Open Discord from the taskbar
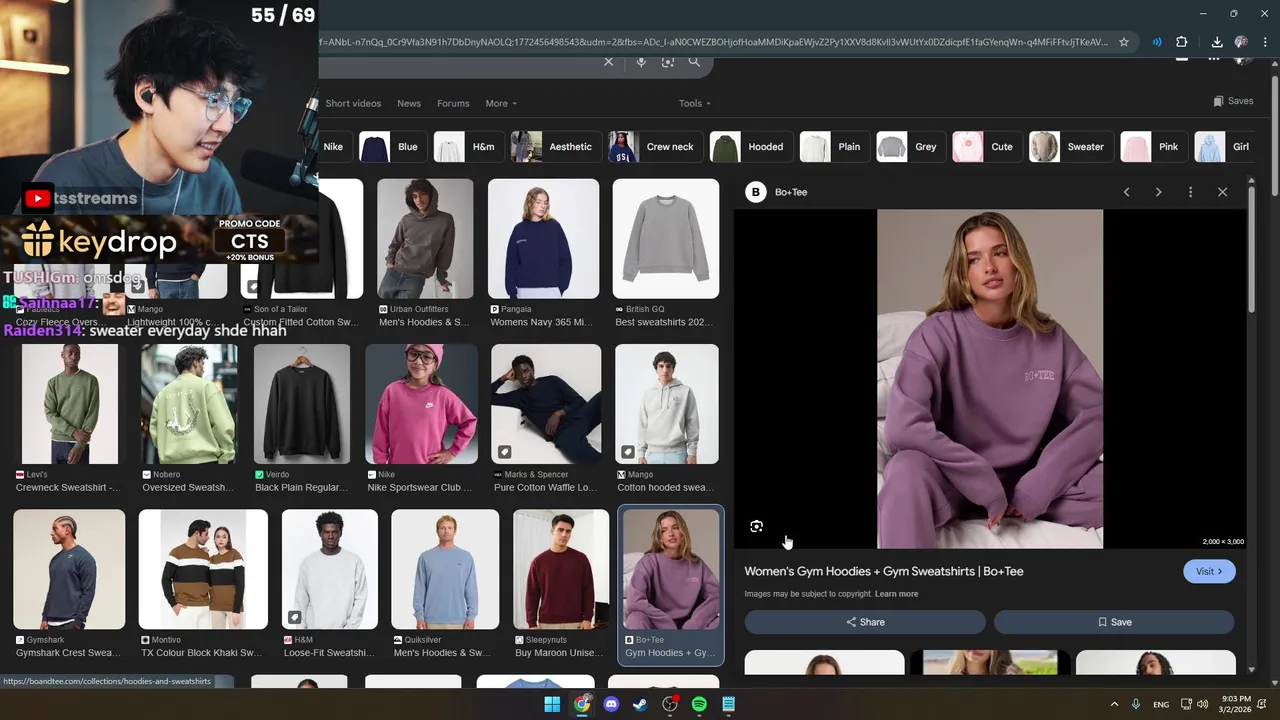 (x=611, y=704)
